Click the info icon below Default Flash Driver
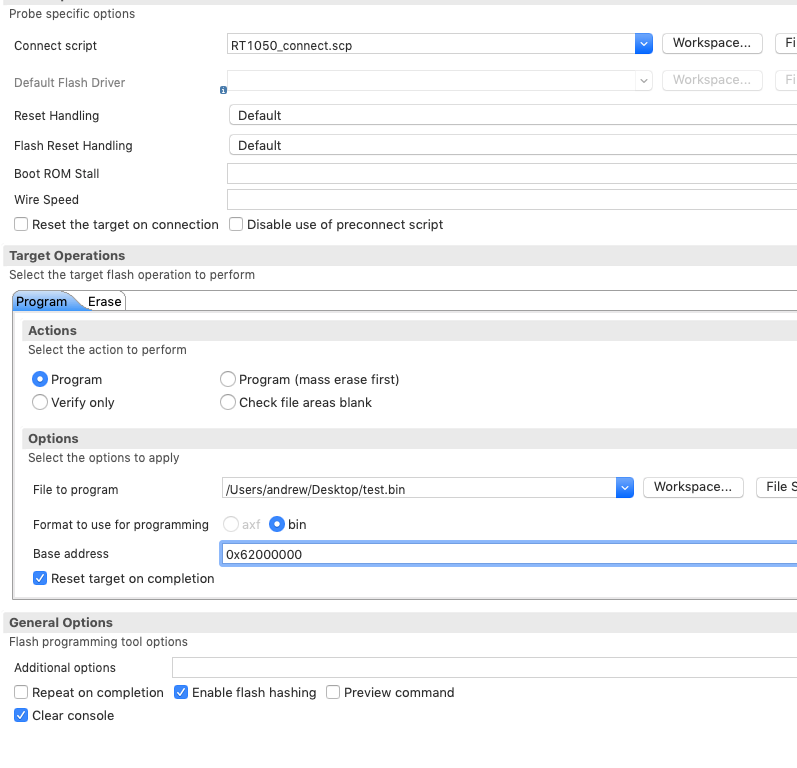797x768 pixels. [x=223, y=90]
